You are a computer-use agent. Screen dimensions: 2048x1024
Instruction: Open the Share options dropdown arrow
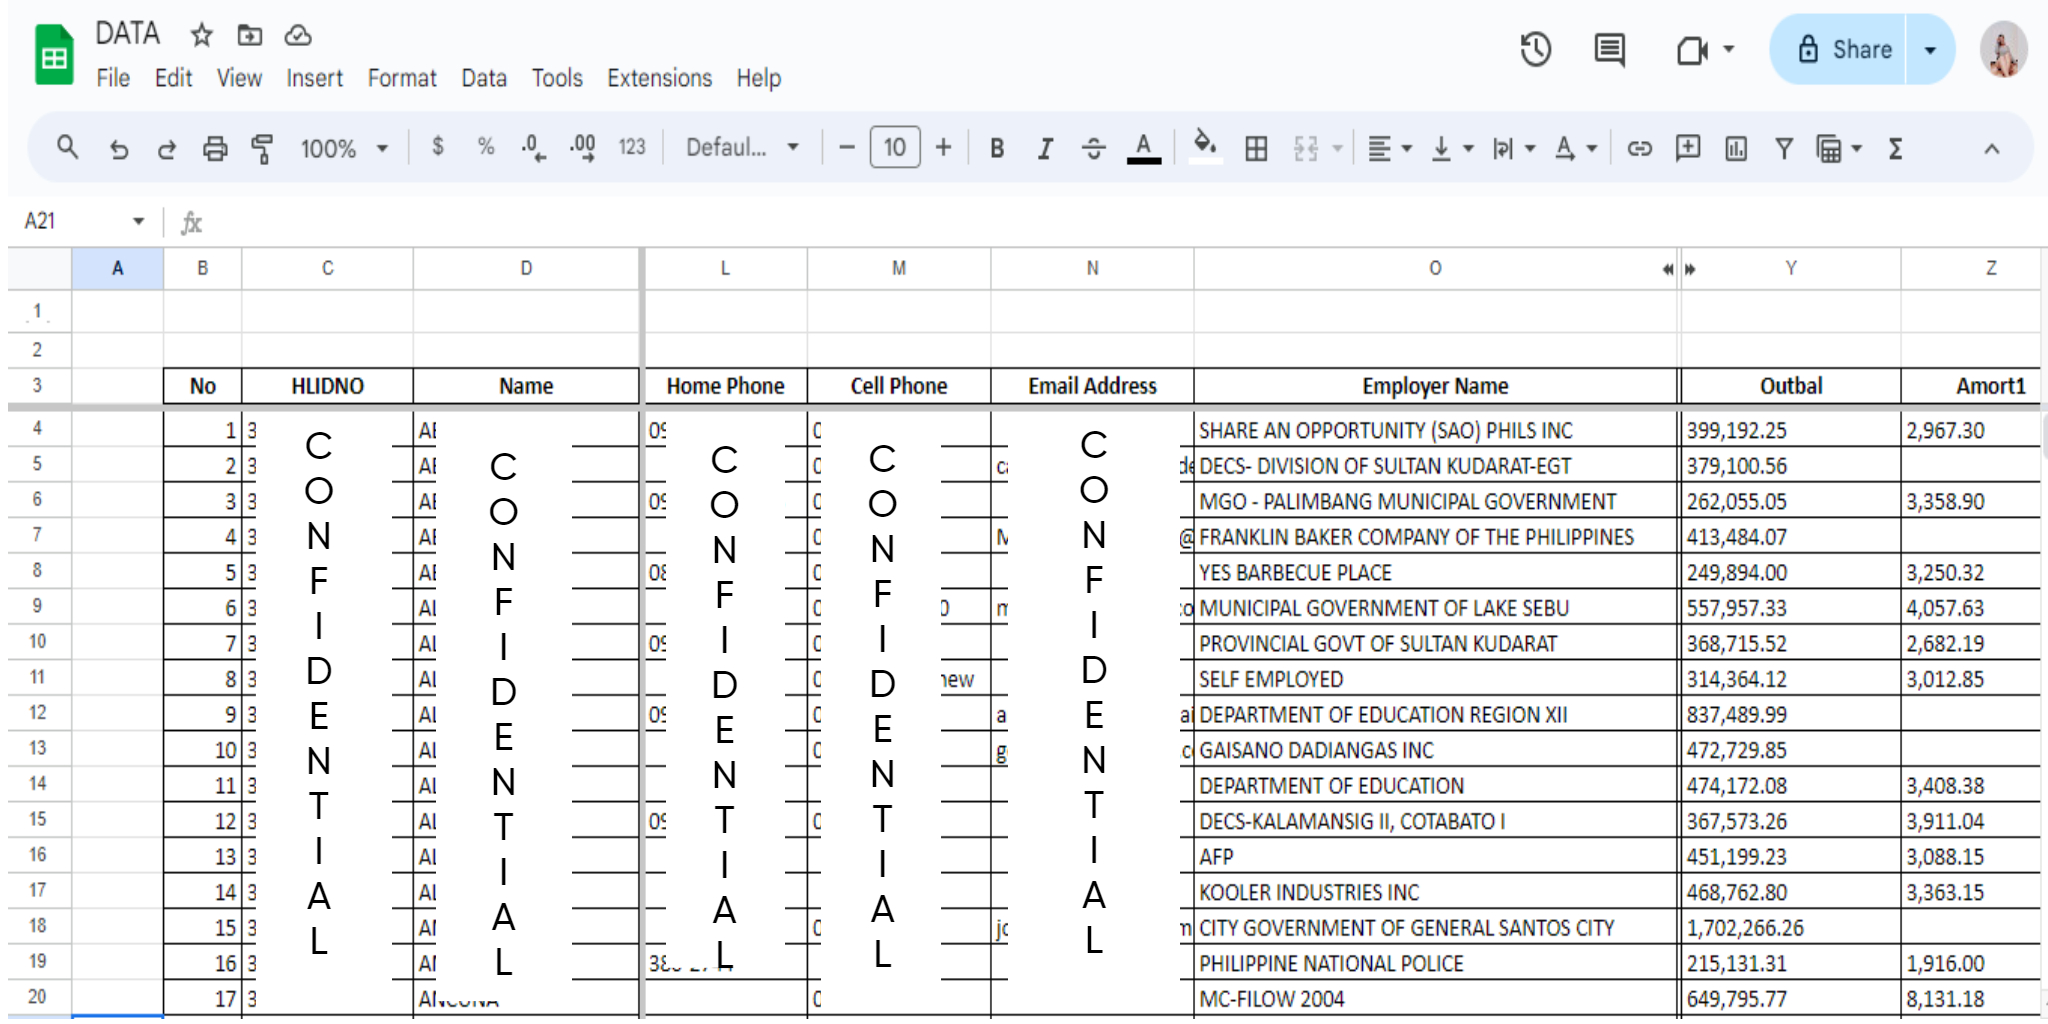(x=1930, y=50)
